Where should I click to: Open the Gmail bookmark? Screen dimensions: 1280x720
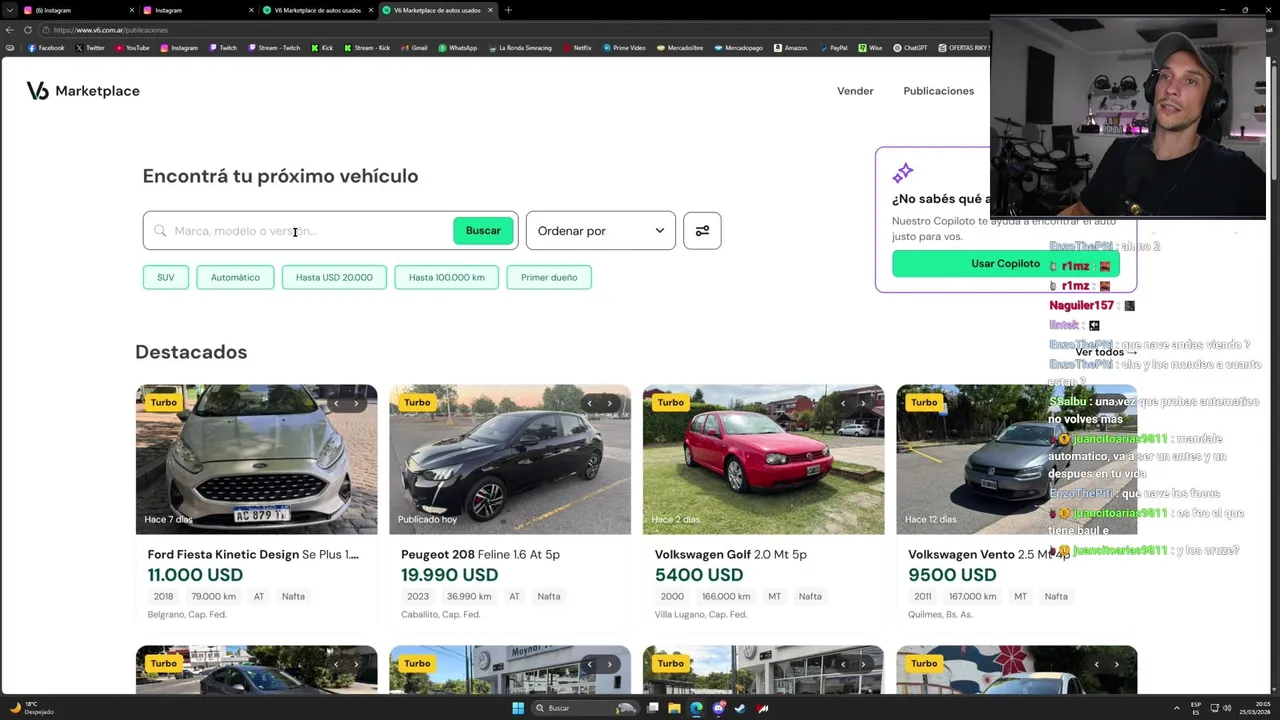tap(414, 48)
